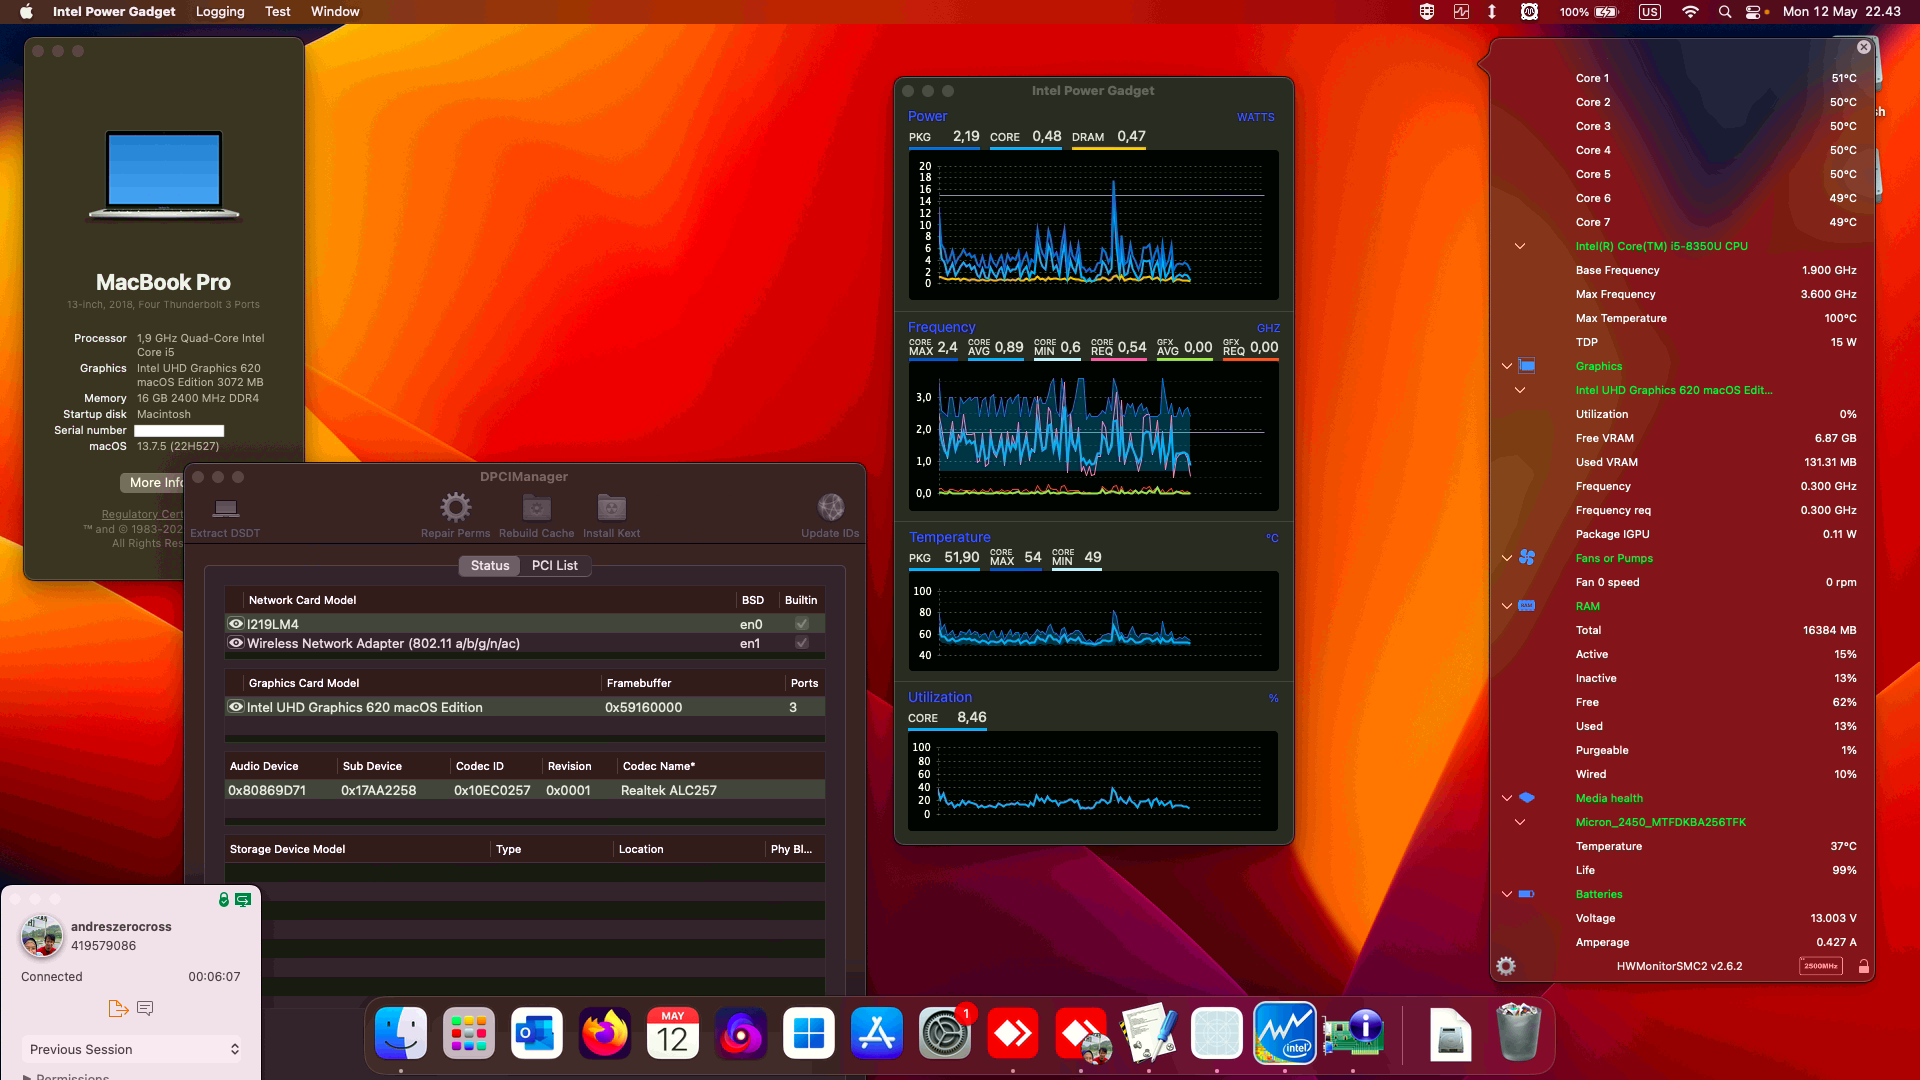This screenshot has height=1080, width=1920.
Task: Toggle visibility of Intel UHD Graphics 620
Action: [236, 707]
